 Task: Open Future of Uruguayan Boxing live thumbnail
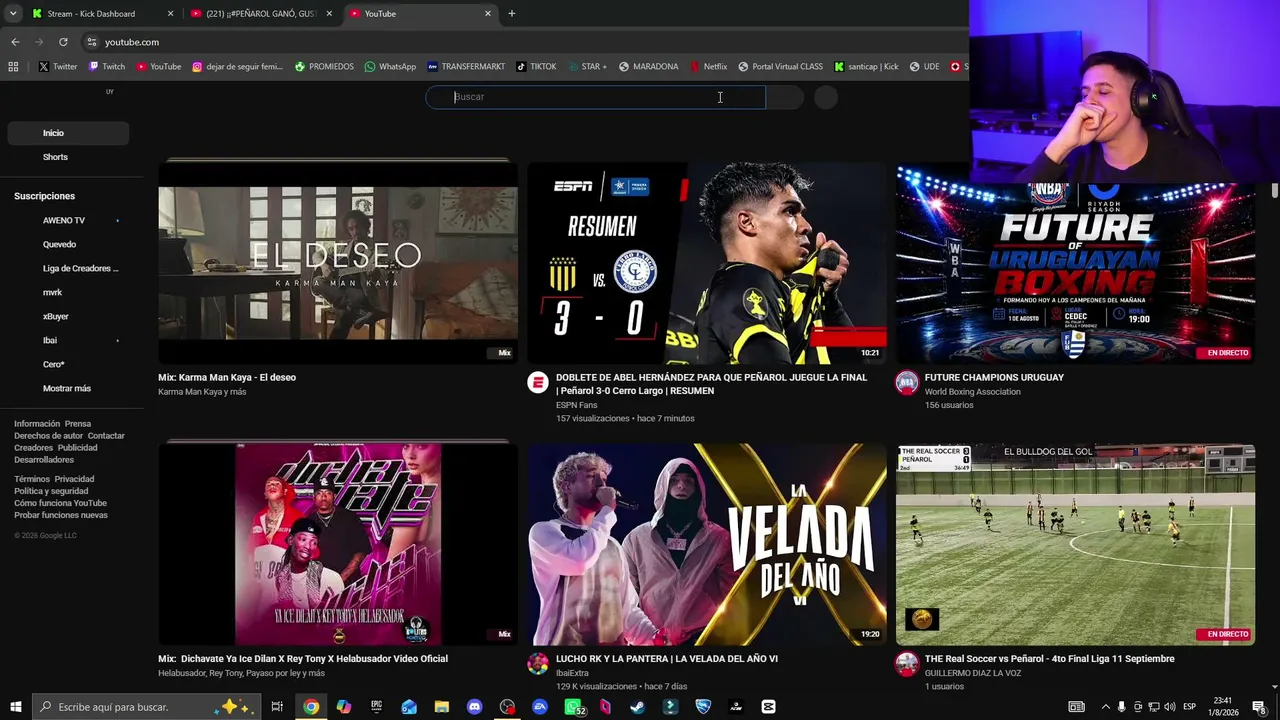(1075, 262)
